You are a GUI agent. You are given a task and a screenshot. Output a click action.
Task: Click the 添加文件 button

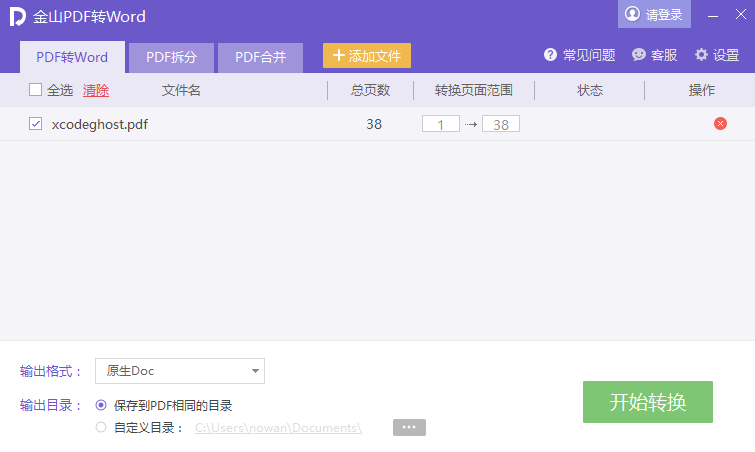click(367, 55)
